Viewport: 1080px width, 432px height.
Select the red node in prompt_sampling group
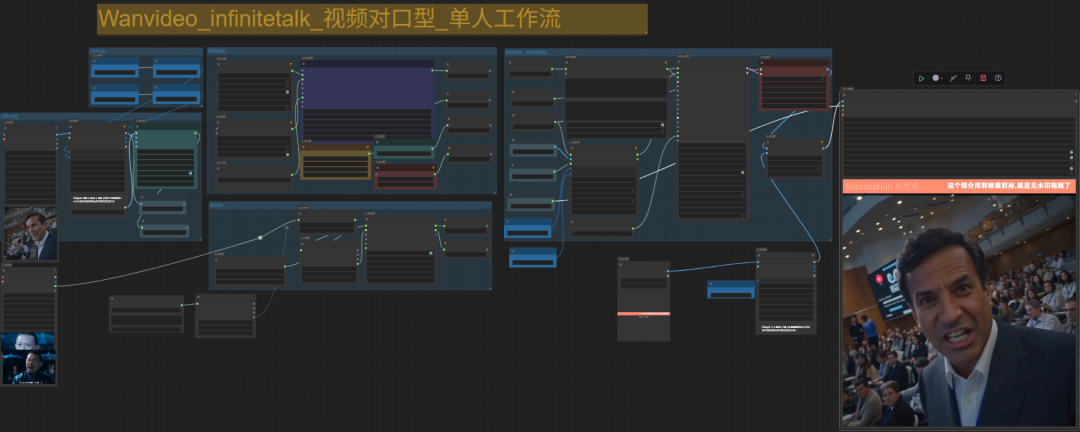794,85
